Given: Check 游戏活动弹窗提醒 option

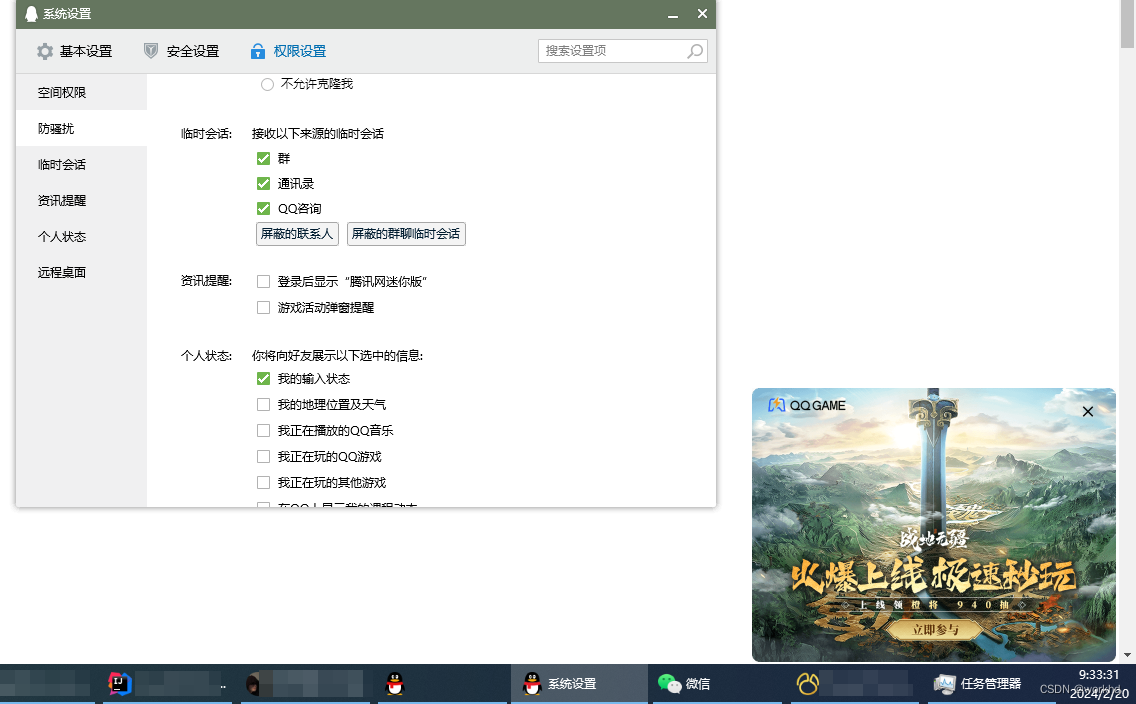Looking at the screenshot, I should pos(264,308).
